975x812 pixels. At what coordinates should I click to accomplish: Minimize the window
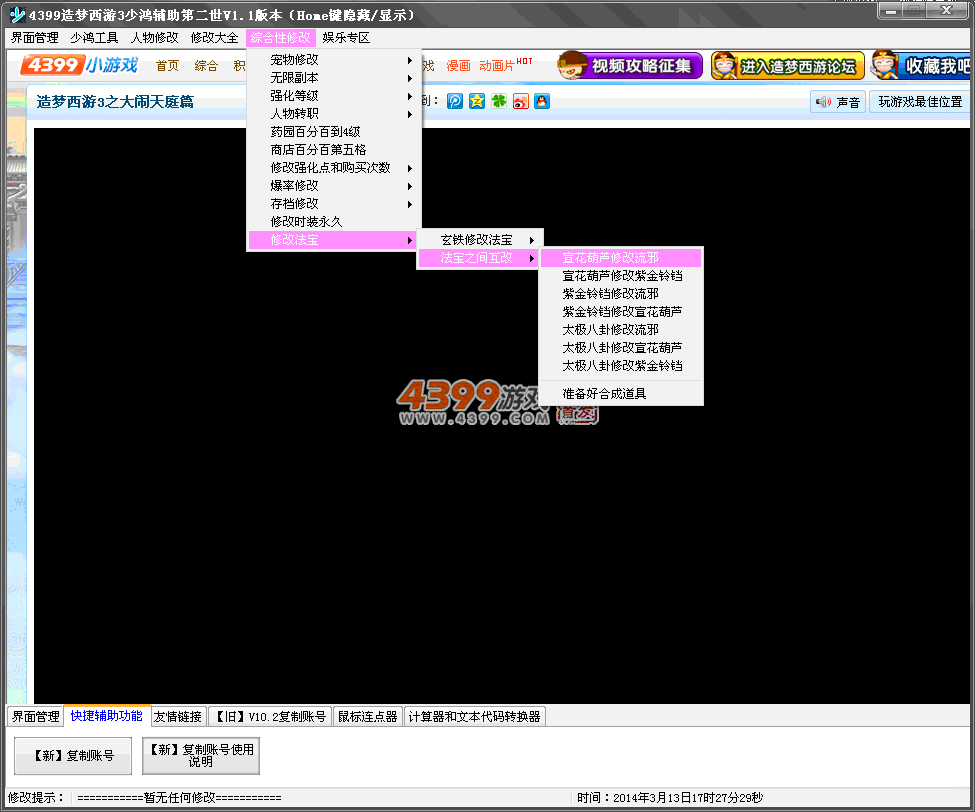point(891,11)
